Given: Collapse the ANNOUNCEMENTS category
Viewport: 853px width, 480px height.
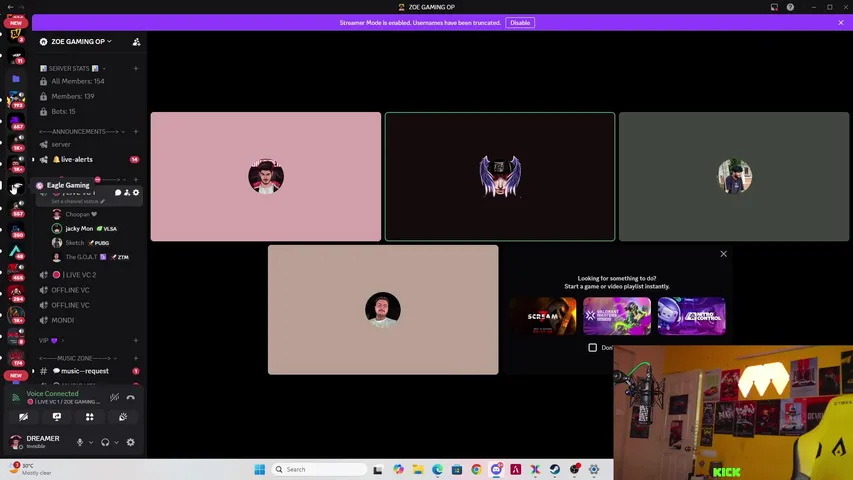Looking at the screenshot, I should tap(82, 132).
